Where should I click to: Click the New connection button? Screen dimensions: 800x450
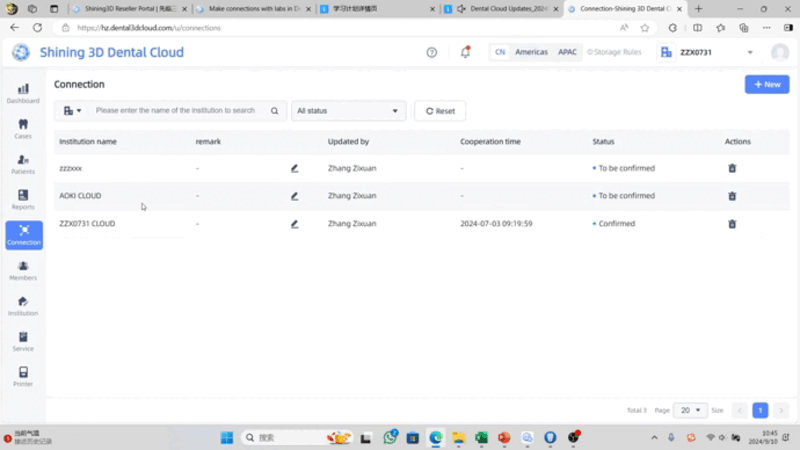click(x=767, y=84)
